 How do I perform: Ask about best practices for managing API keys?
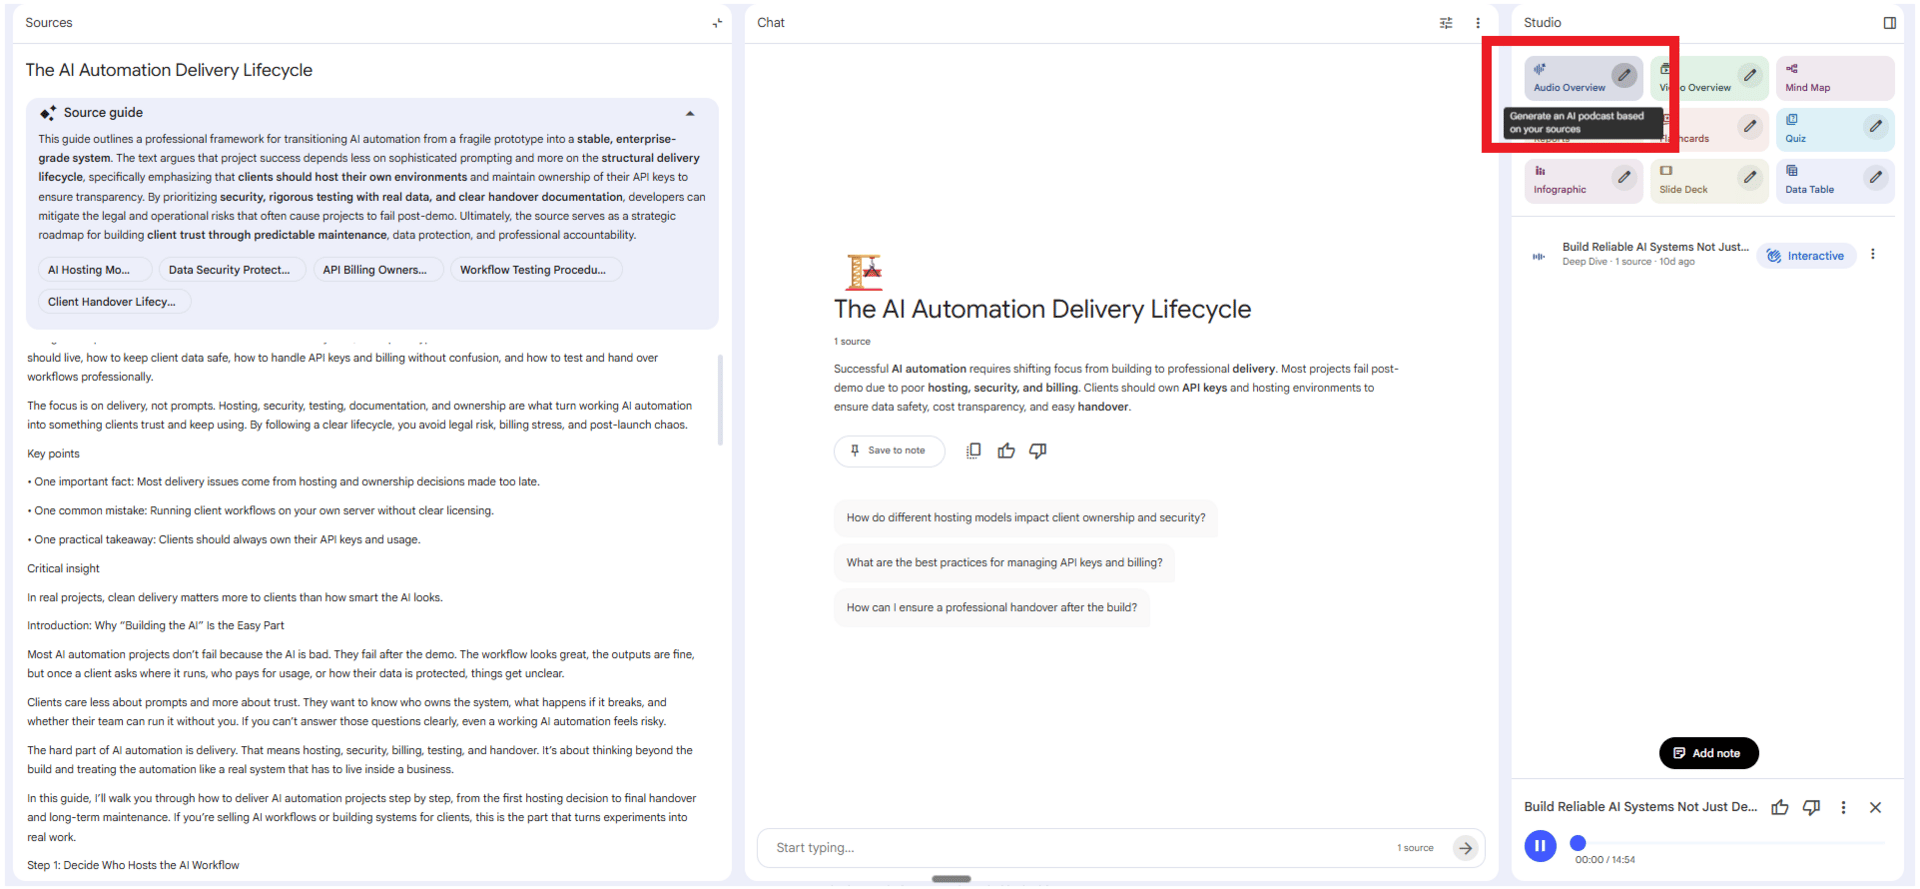[1004, 563]
